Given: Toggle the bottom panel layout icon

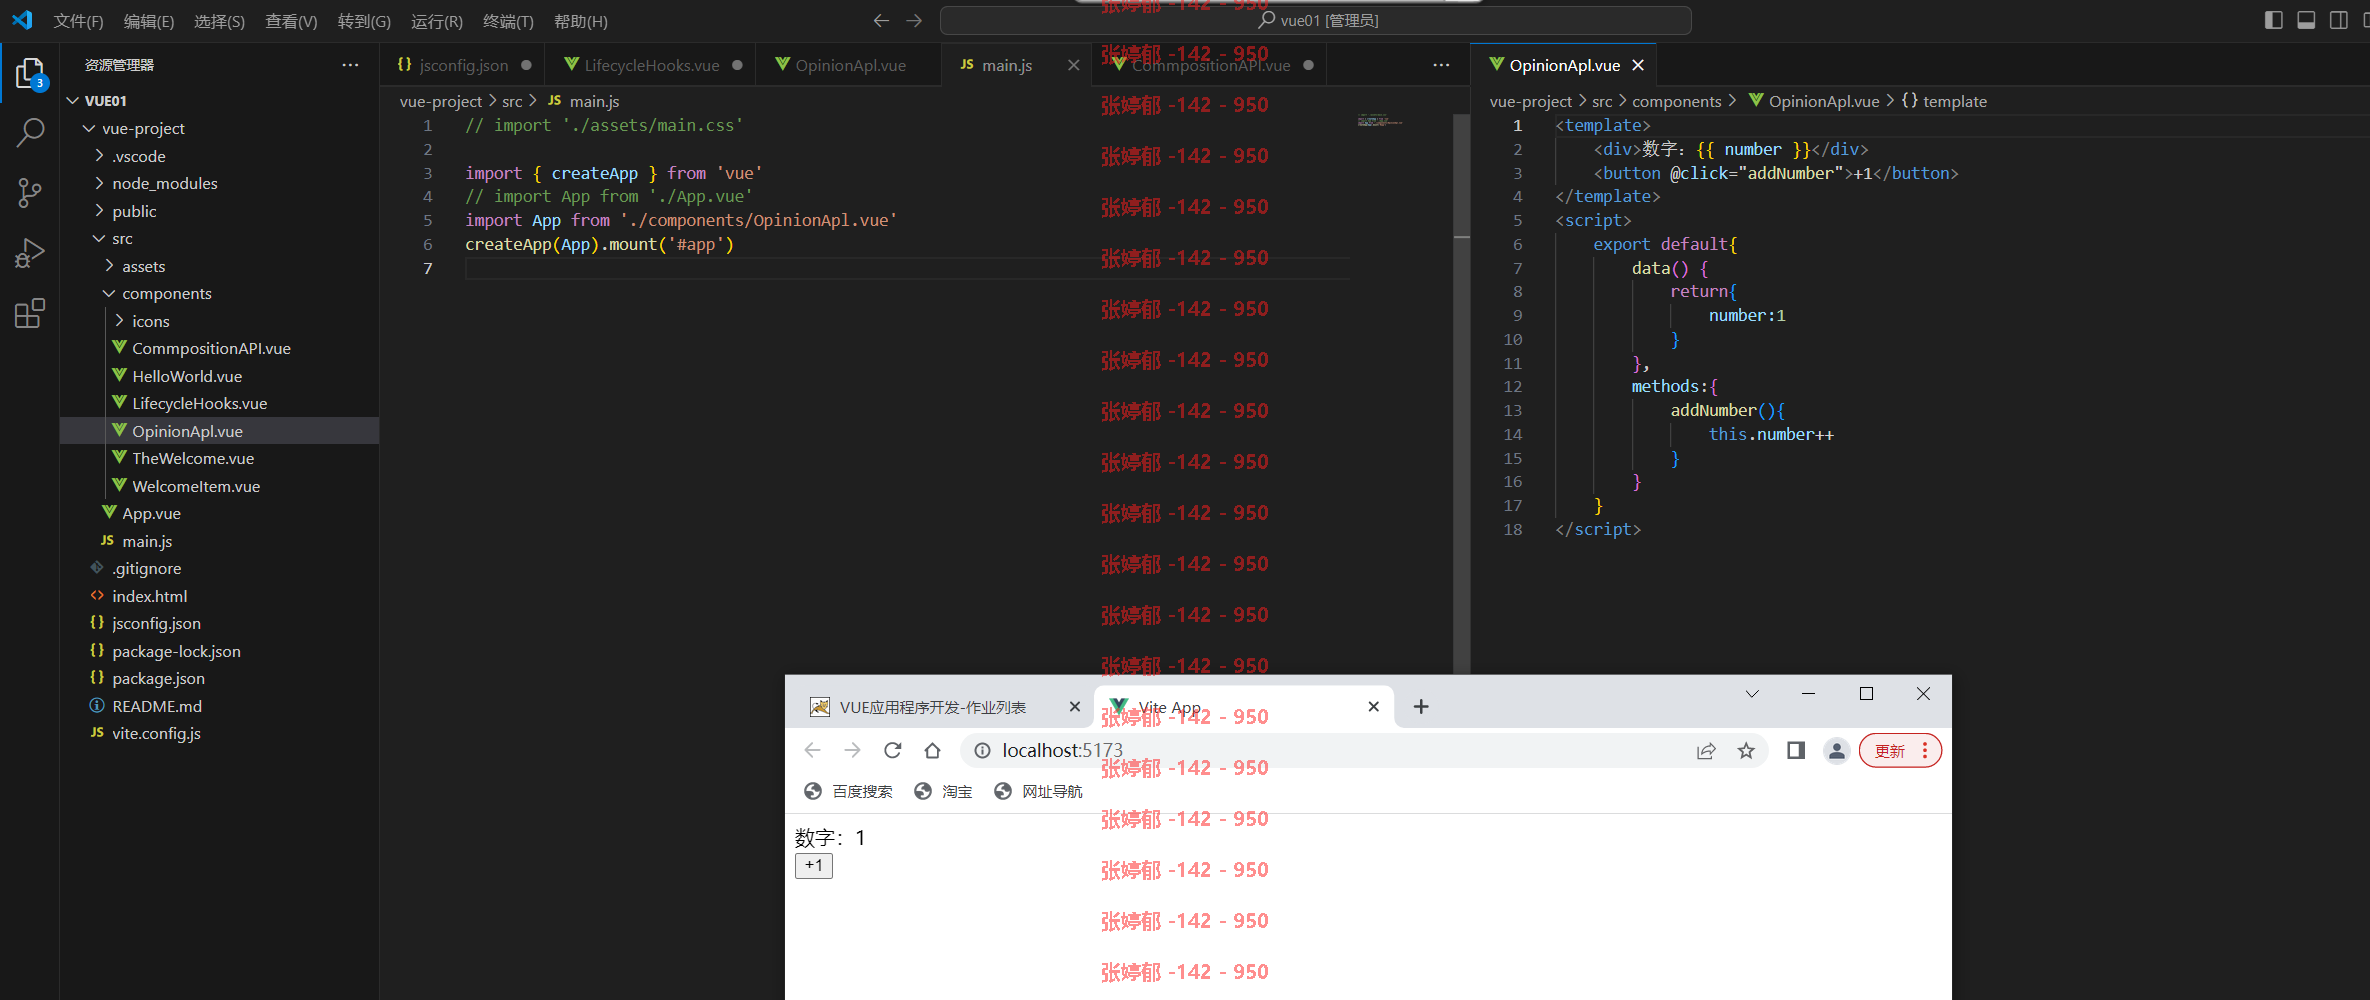Looking at the screenshot, I should click(2306, 20).
